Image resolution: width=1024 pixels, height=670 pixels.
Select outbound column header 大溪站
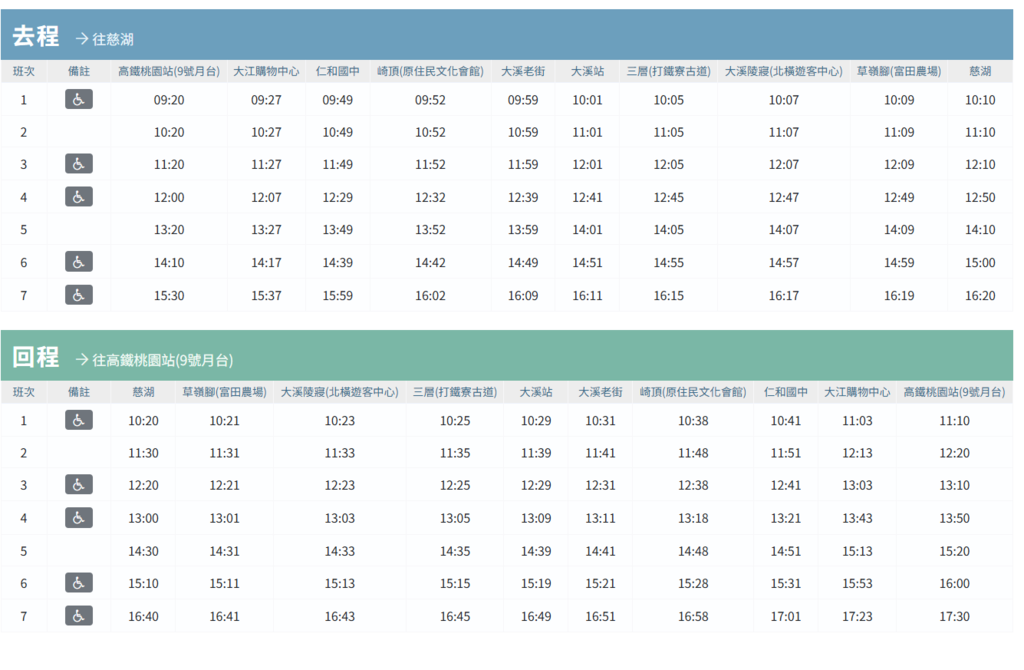[587, 71]
